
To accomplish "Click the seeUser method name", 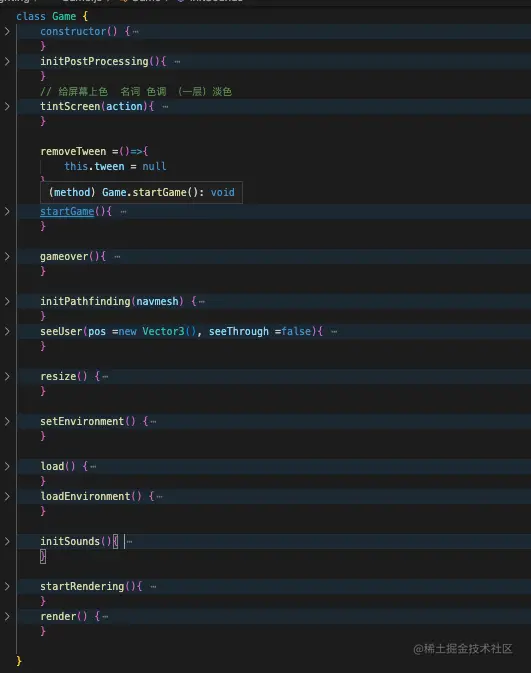I will tap(61, 332).
